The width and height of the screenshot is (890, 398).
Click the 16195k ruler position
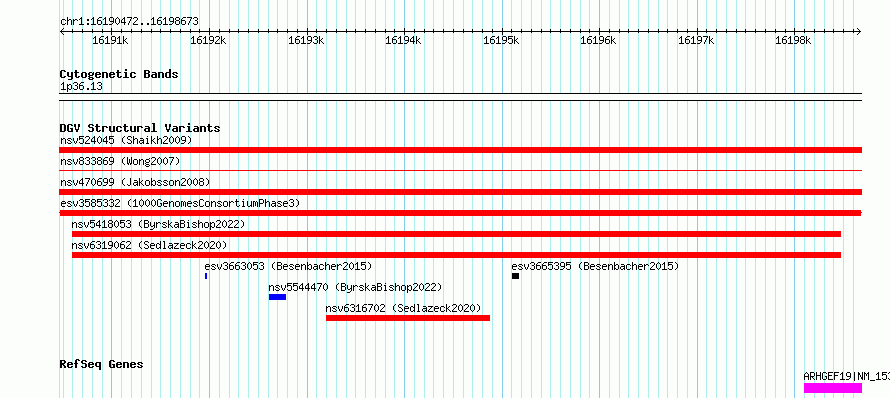(501, 40)
